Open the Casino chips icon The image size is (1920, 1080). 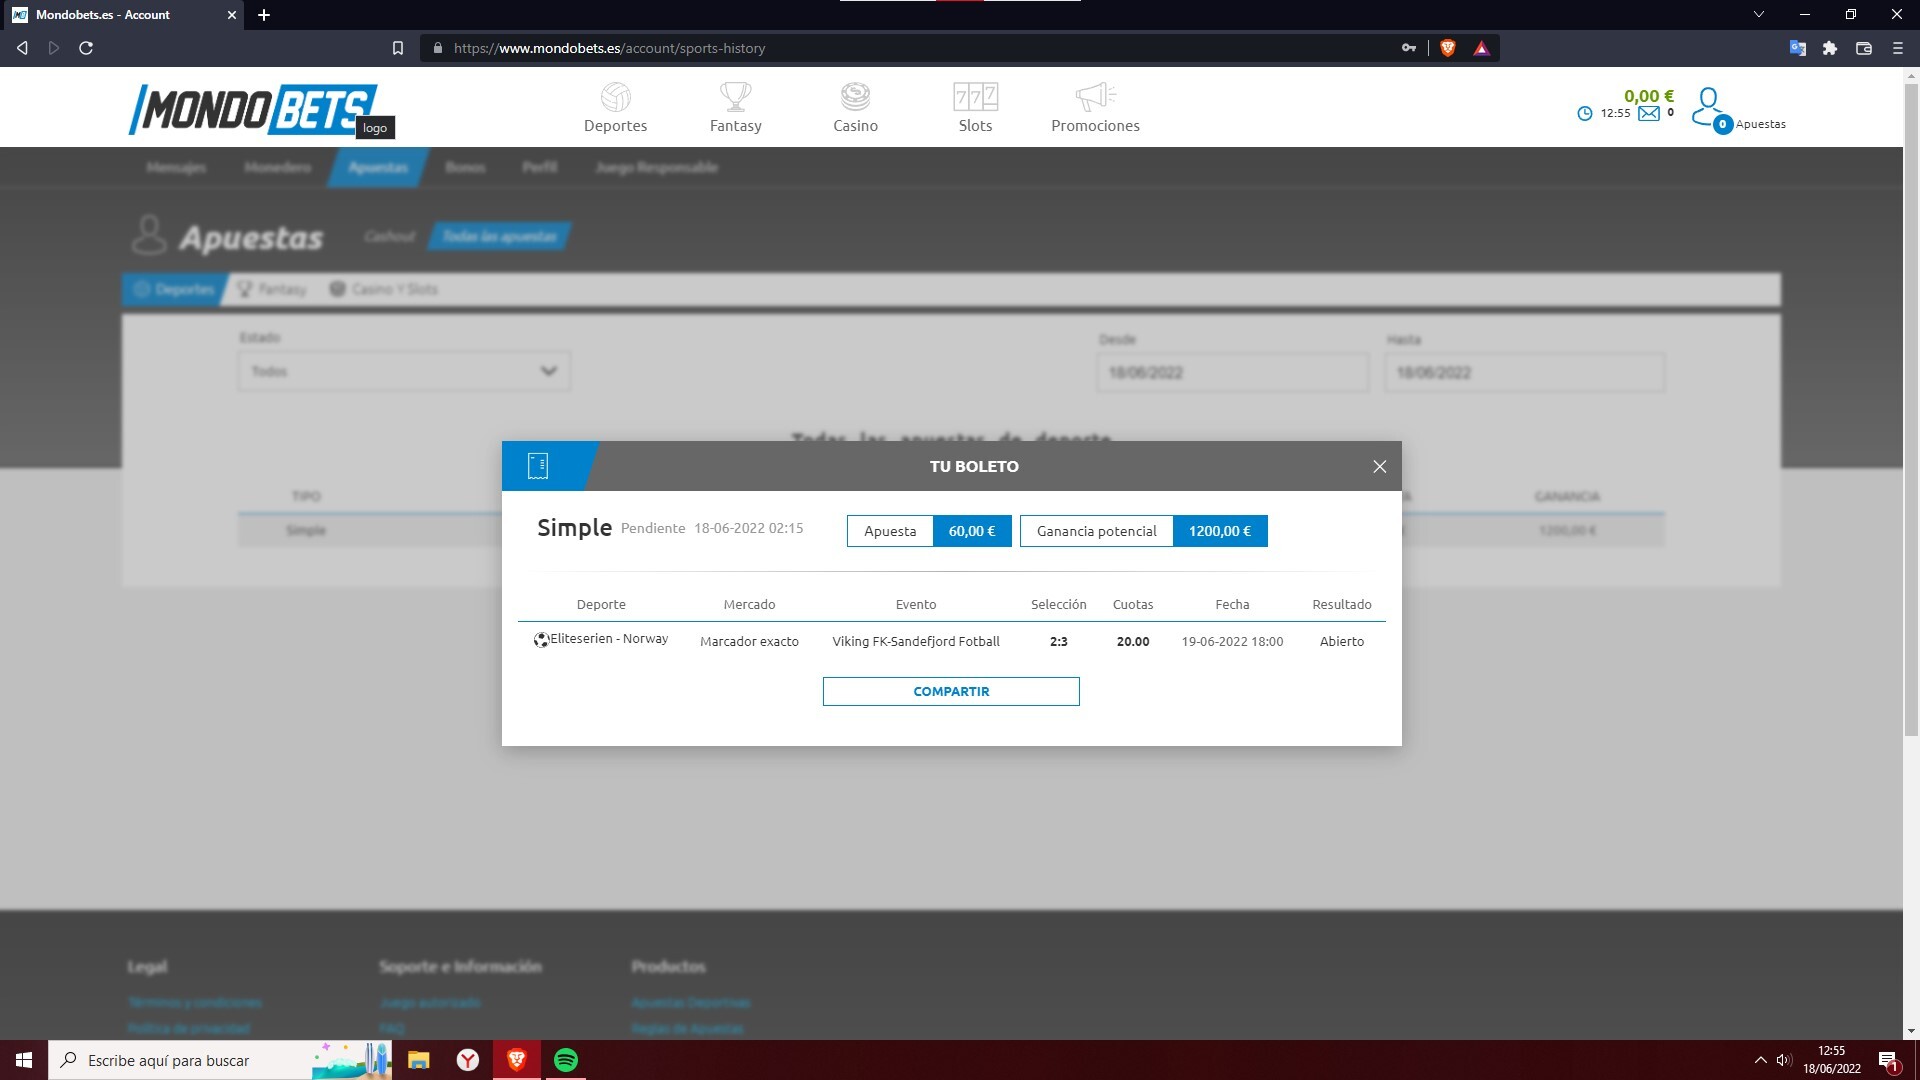tap(855, 97)
